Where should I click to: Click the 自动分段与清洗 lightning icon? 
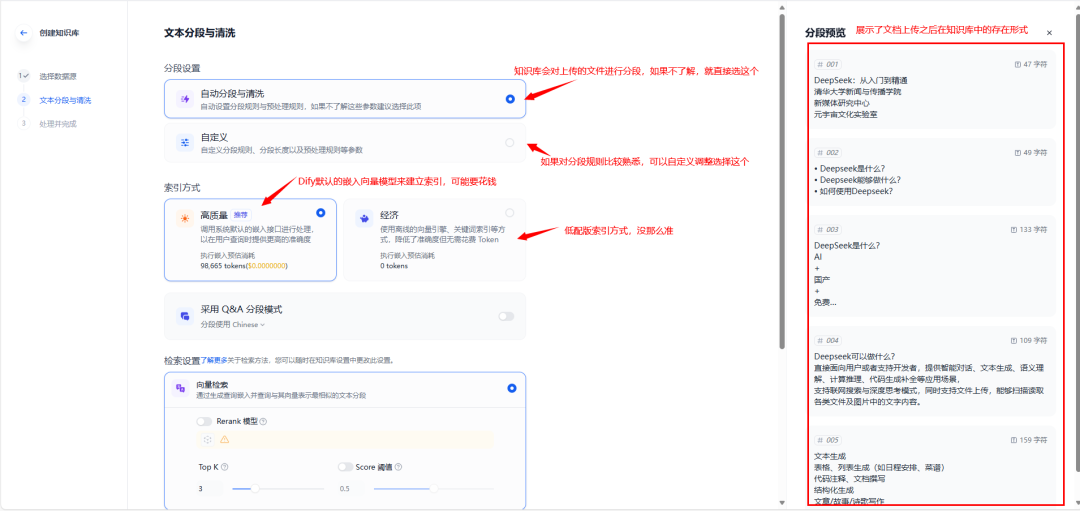tap(185, 99)
